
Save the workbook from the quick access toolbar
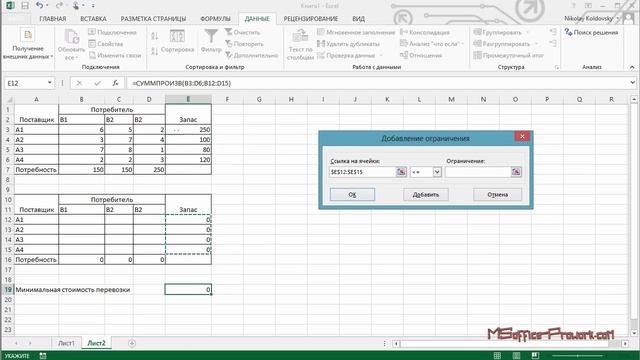[25, 6]
